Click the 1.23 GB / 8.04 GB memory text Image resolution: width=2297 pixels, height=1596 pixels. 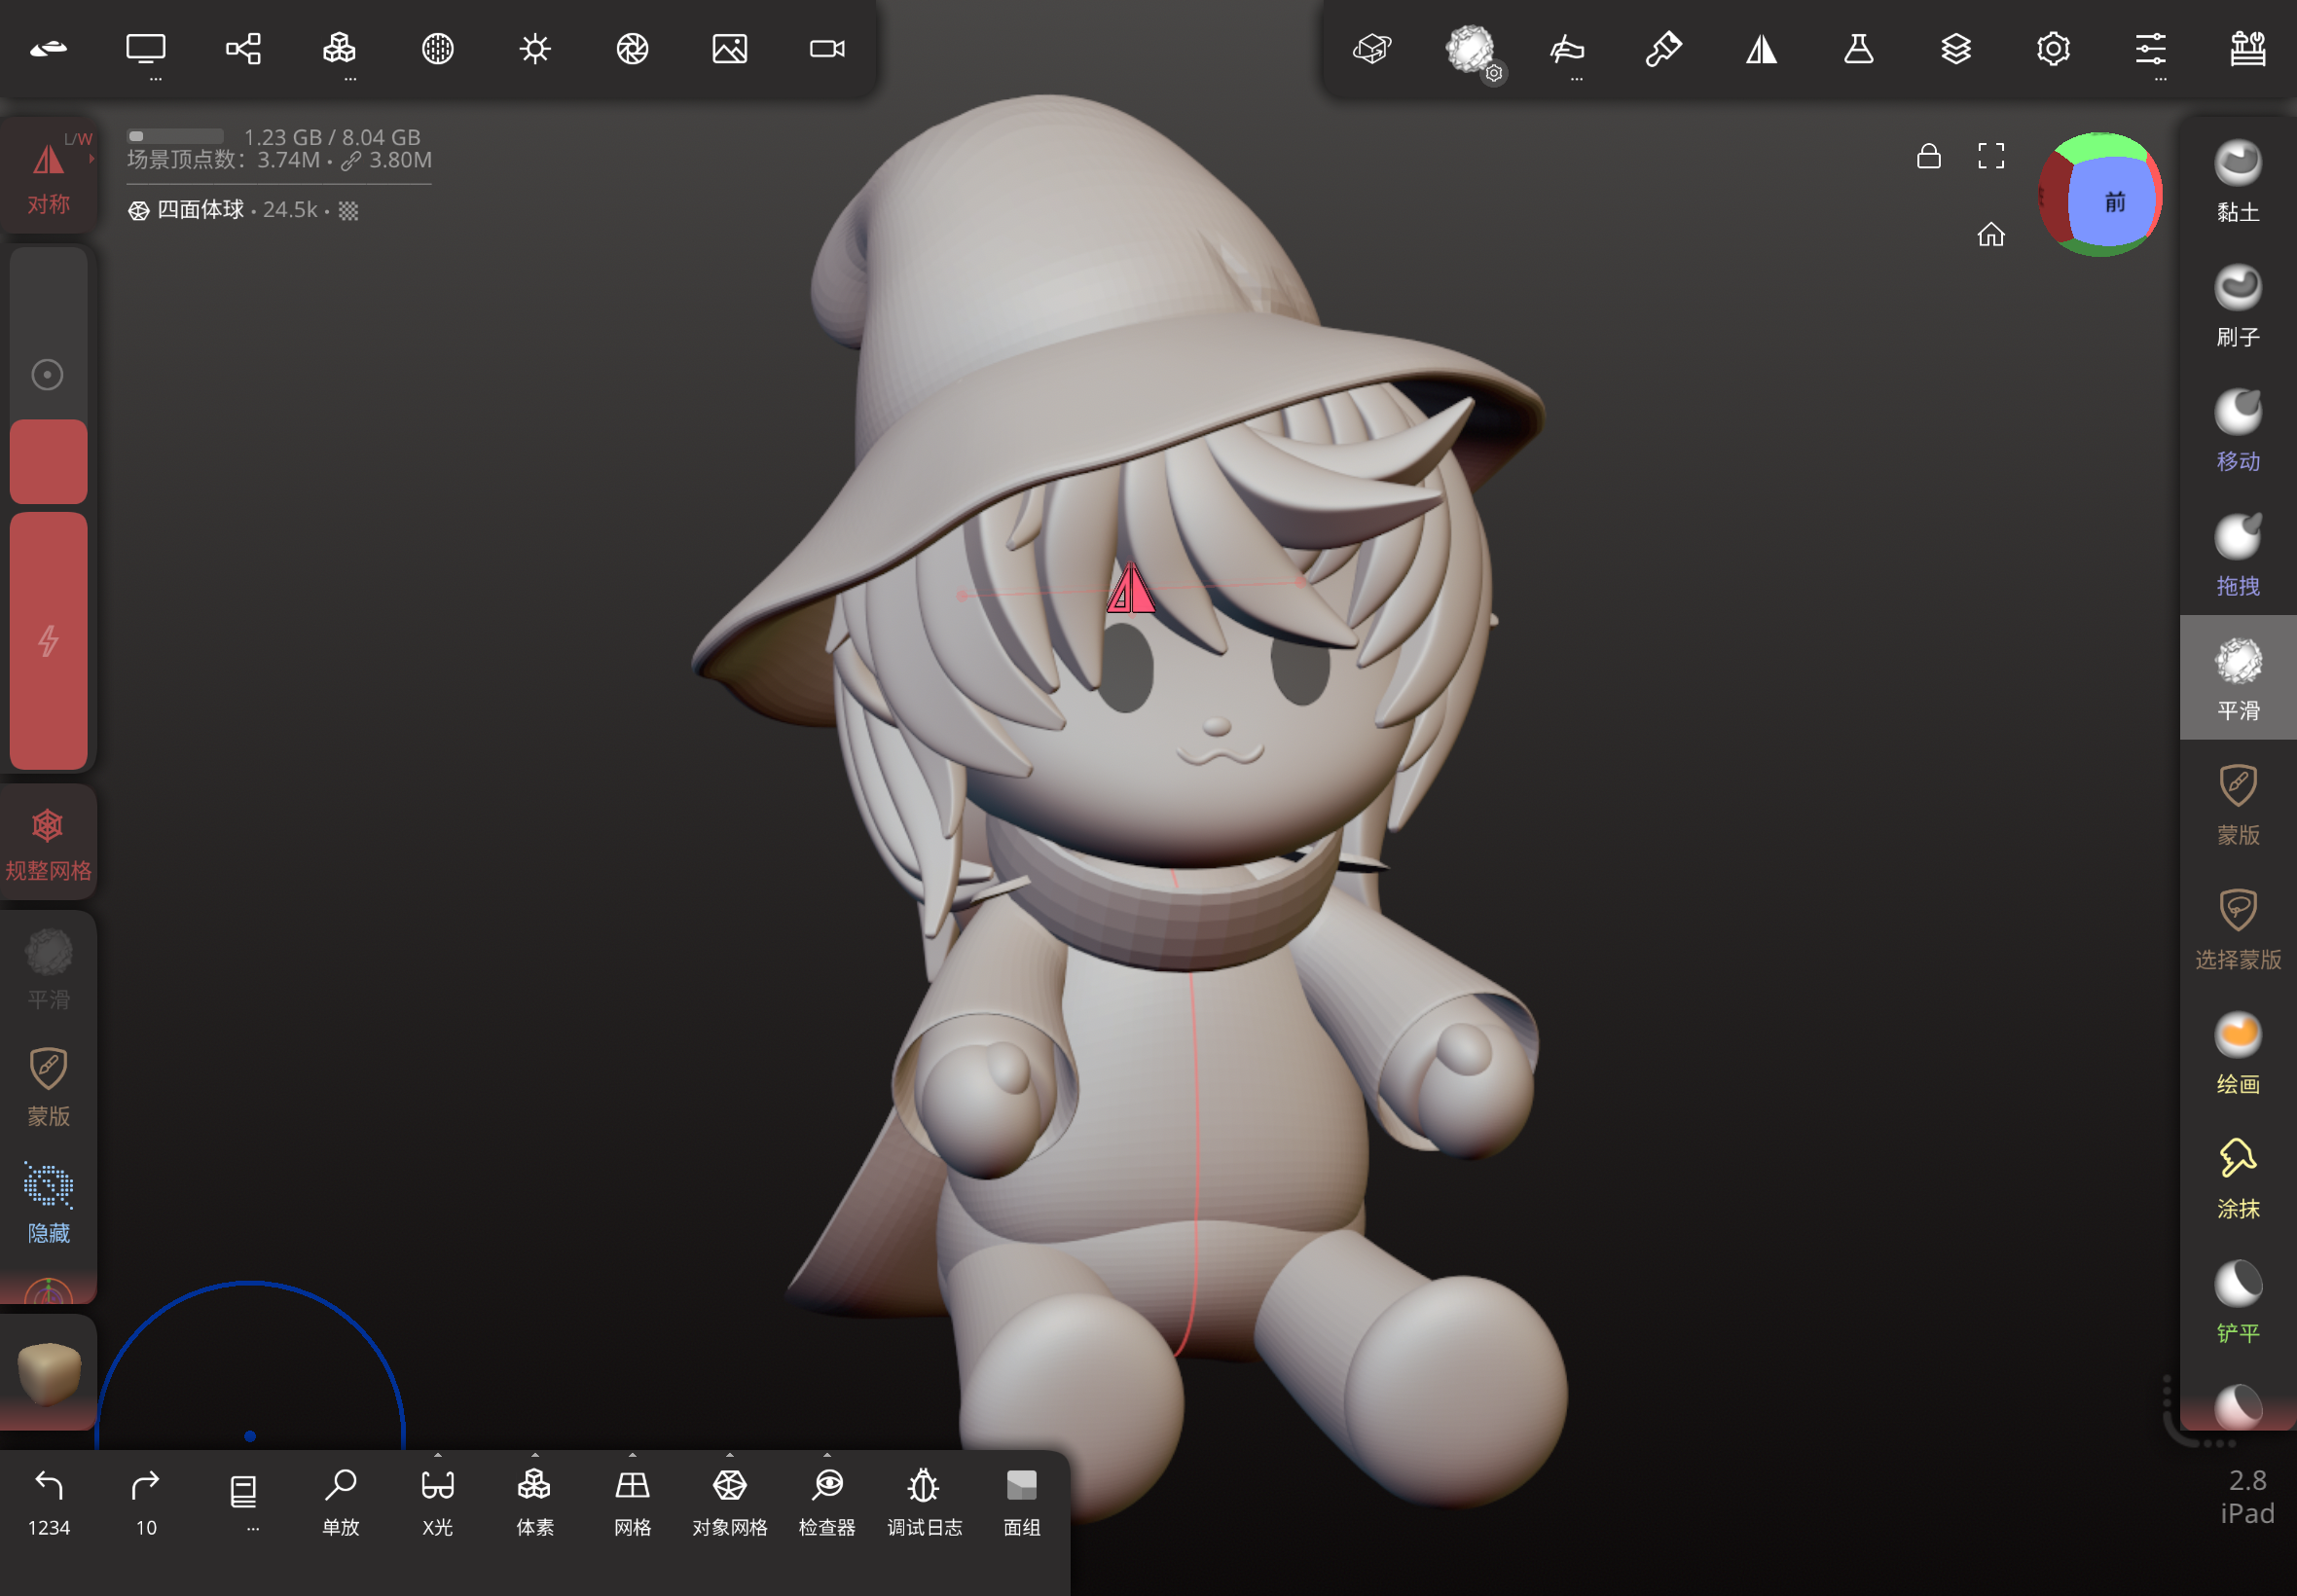332,136
